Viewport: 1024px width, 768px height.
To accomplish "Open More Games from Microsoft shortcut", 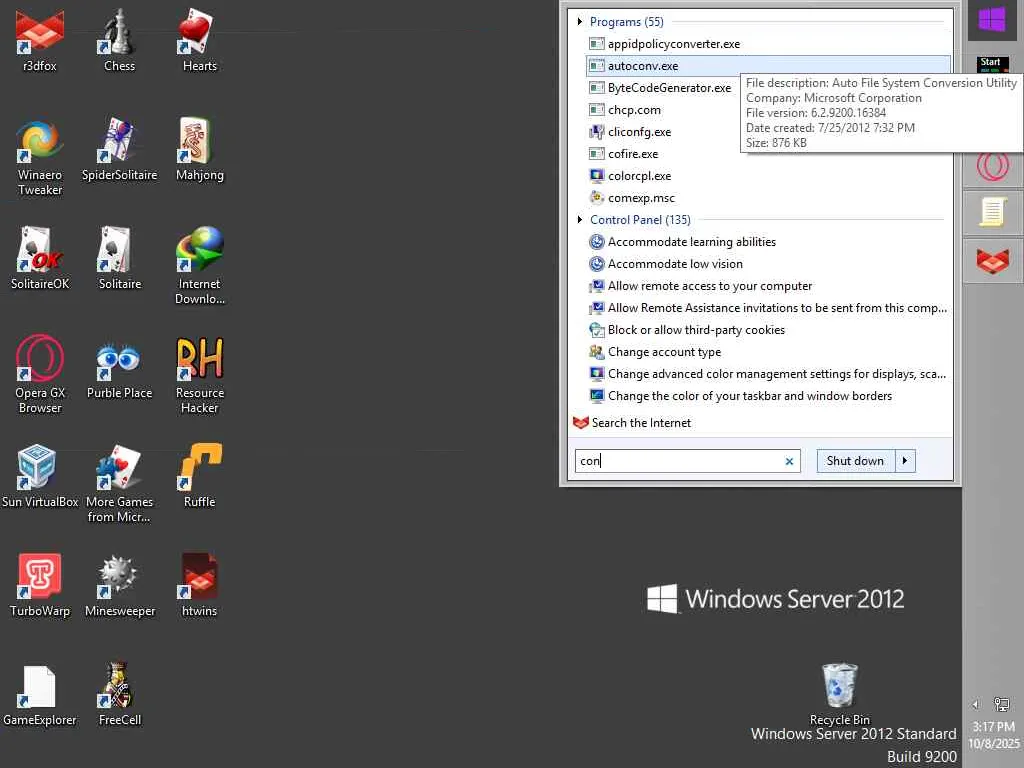I will (120, 483).
